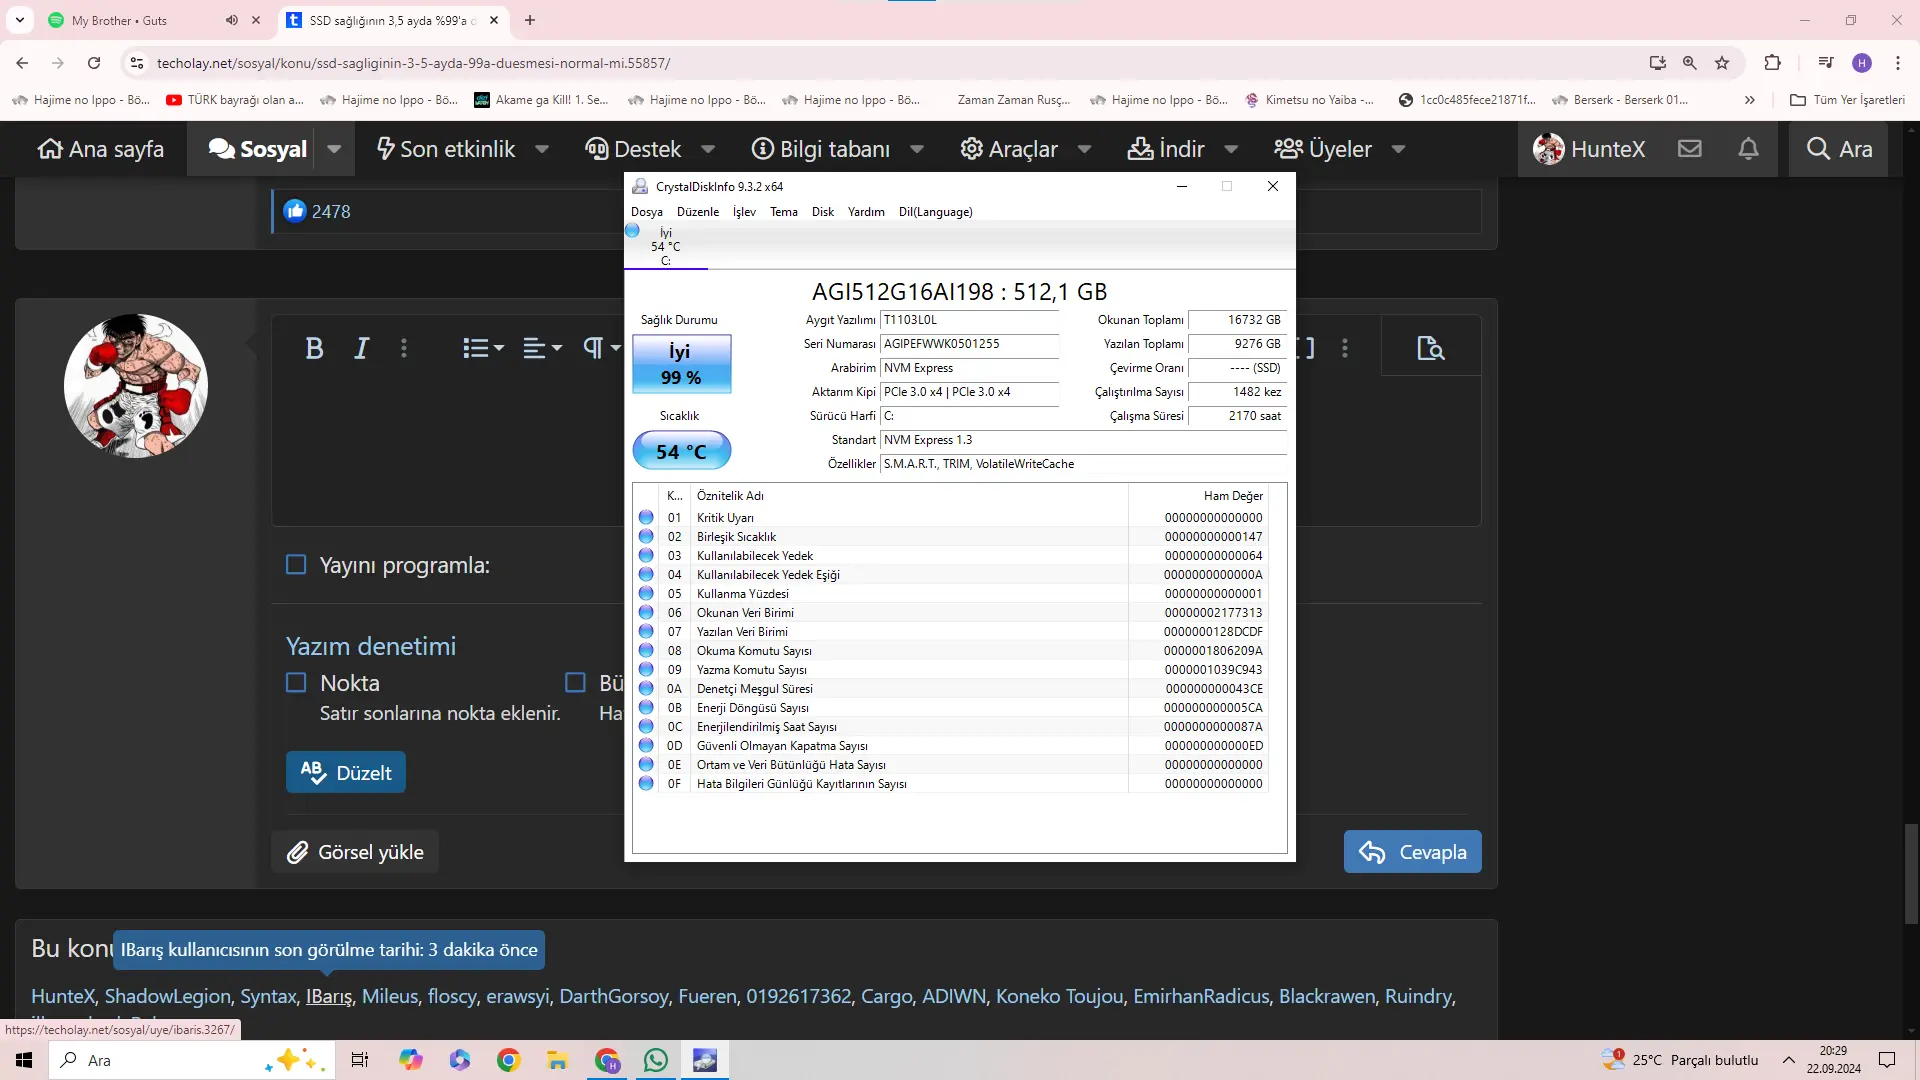Open the Windows Start menu

[24, 1060]
